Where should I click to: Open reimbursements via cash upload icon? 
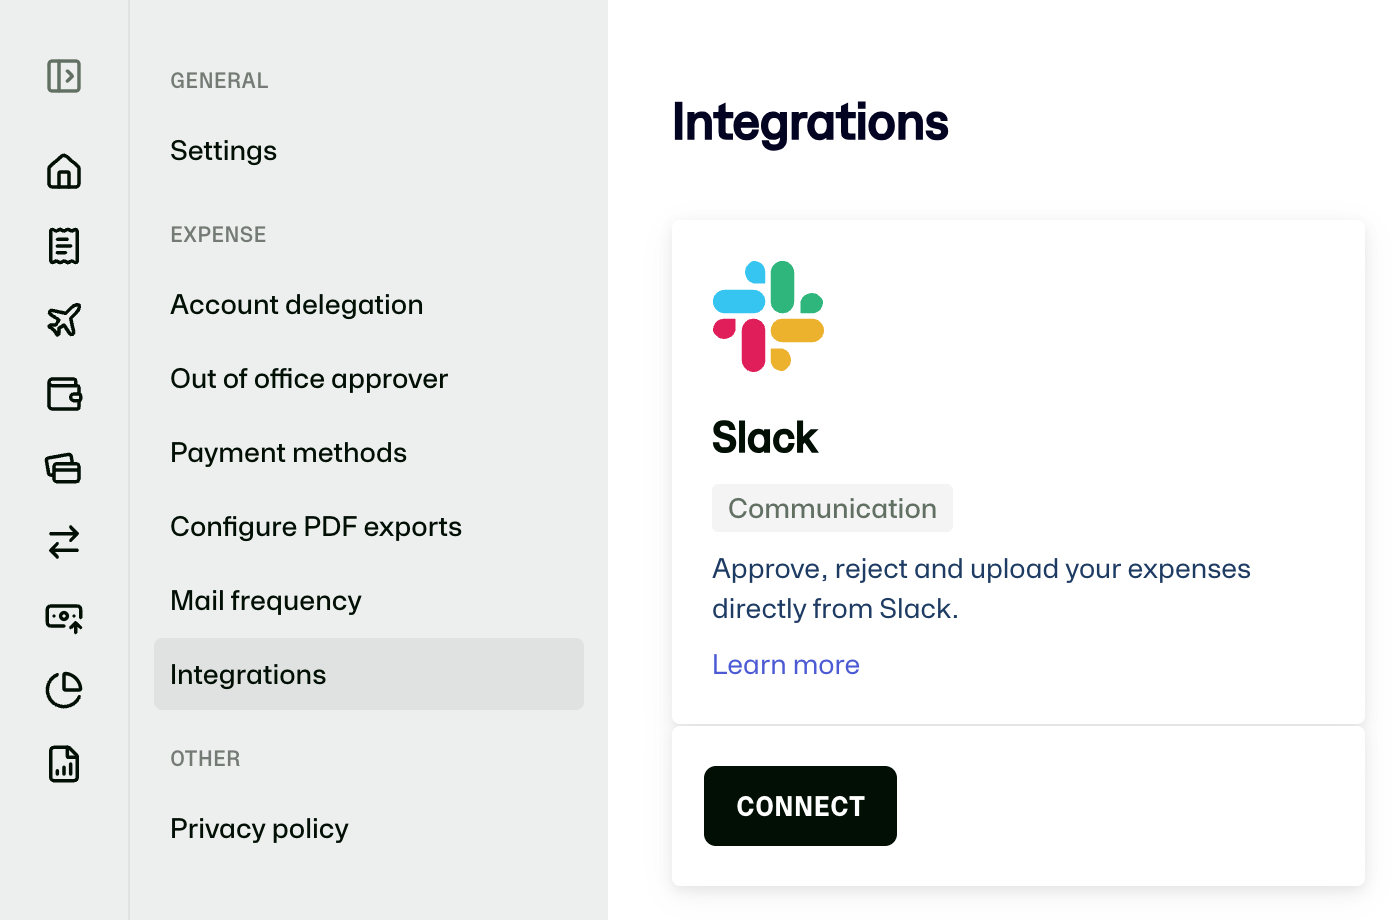(64, 617)
